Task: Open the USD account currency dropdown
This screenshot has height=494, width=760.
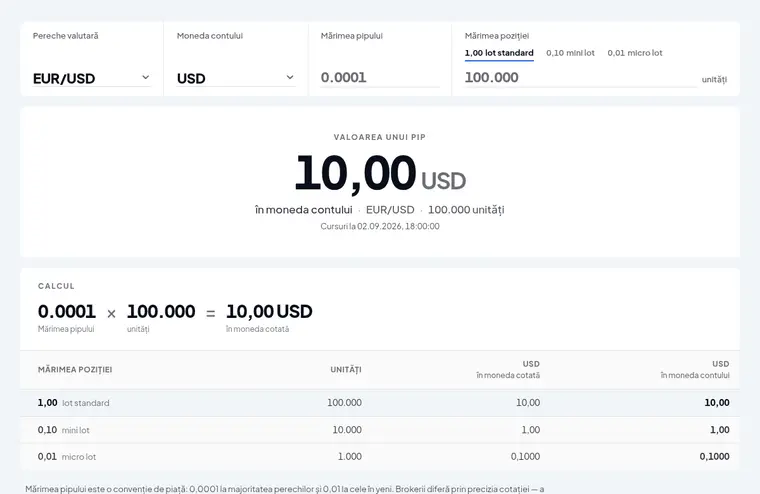Action: point(236,78)
